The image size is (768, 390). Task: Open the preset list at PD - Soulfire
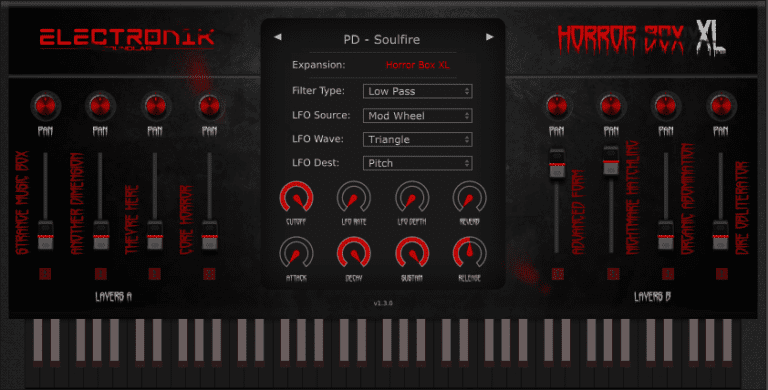pos(382,39)
